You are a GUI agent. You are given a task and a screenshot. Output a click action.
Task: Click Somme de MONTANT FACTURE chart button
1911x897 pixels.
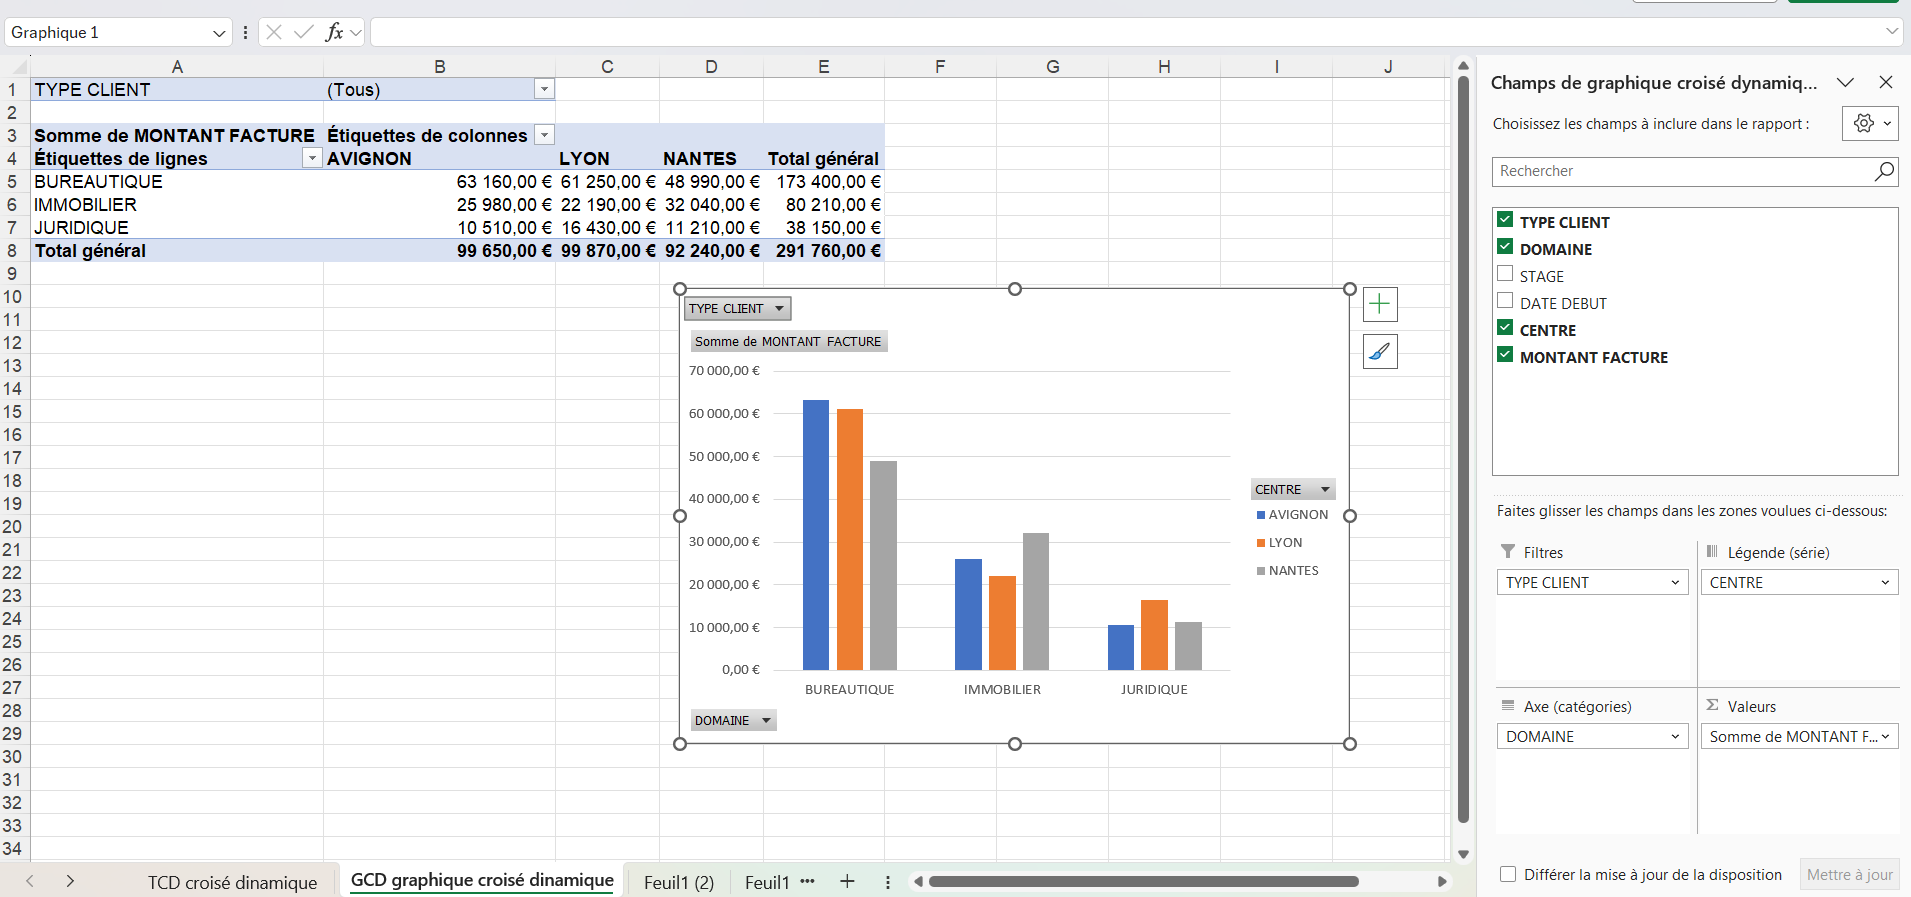788,341
